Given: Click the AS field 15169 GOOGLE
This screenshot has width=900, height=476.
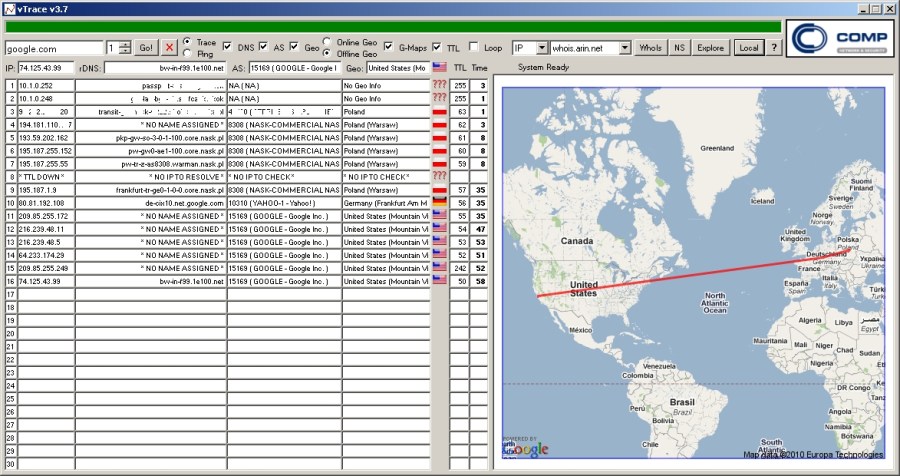Looking at the screenshot, I should tap(294, 68).
